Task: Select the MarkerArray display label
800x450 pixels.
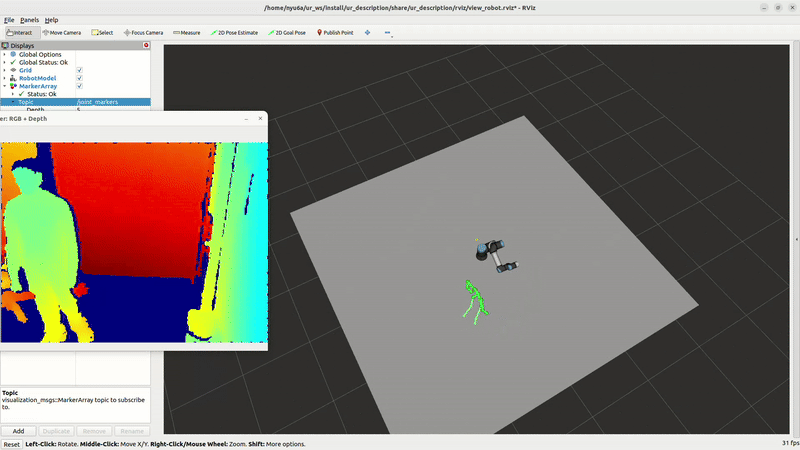Action: point(38,86)
